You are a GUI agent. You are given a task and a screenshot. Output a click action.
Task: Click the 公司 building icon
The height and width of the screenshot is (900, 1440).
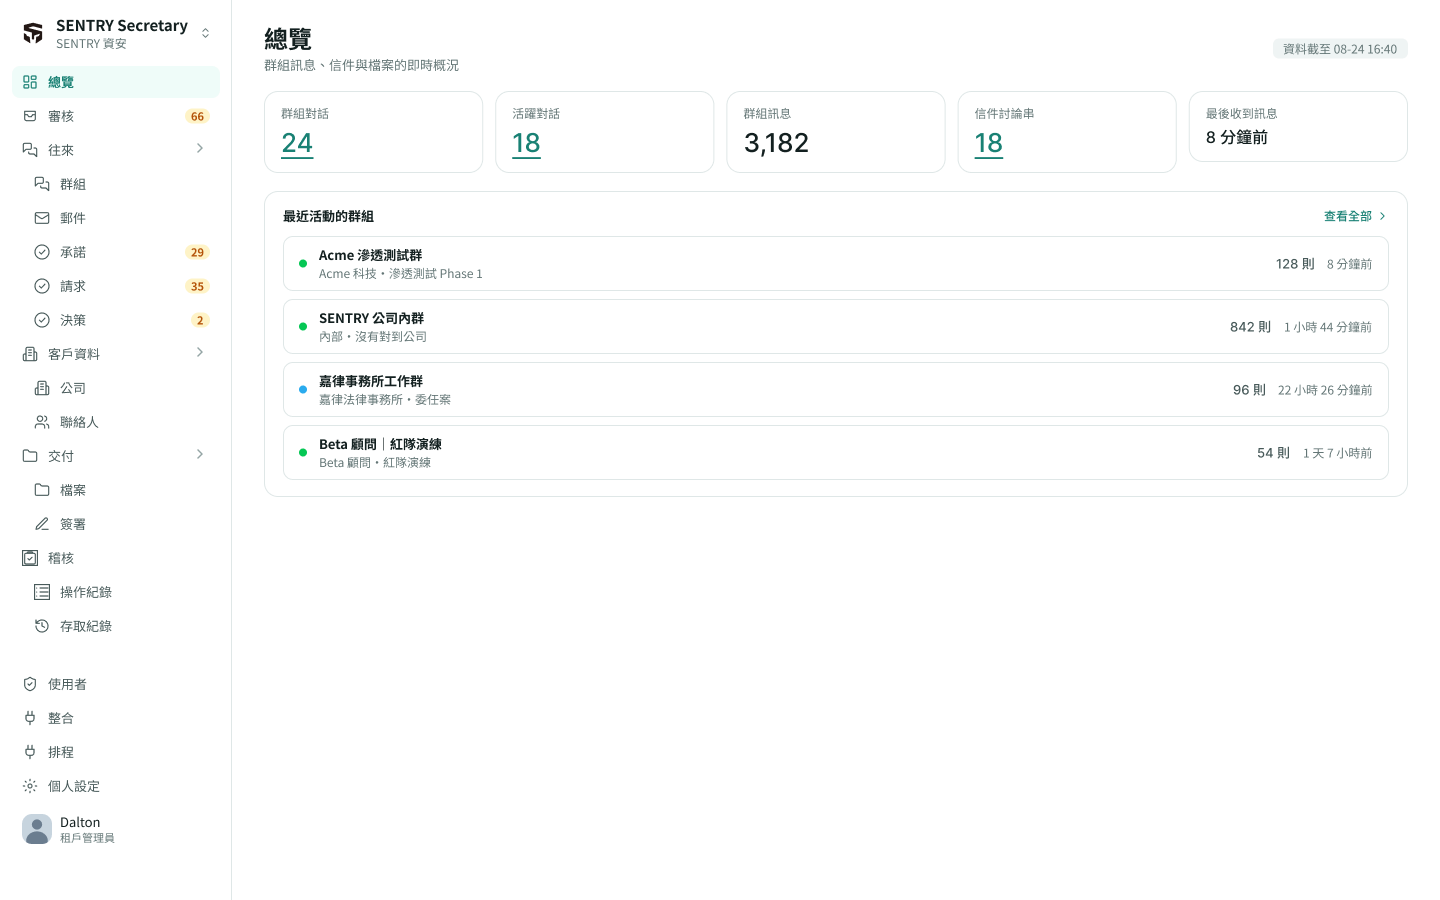[42, 388]
